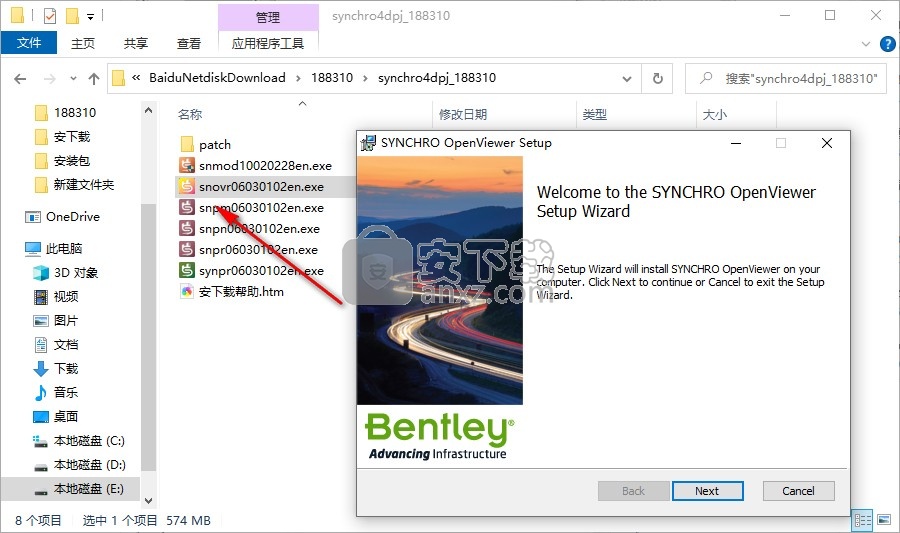
Task: Open 188310 folder in quick access
Action: (x=65, y=112)
